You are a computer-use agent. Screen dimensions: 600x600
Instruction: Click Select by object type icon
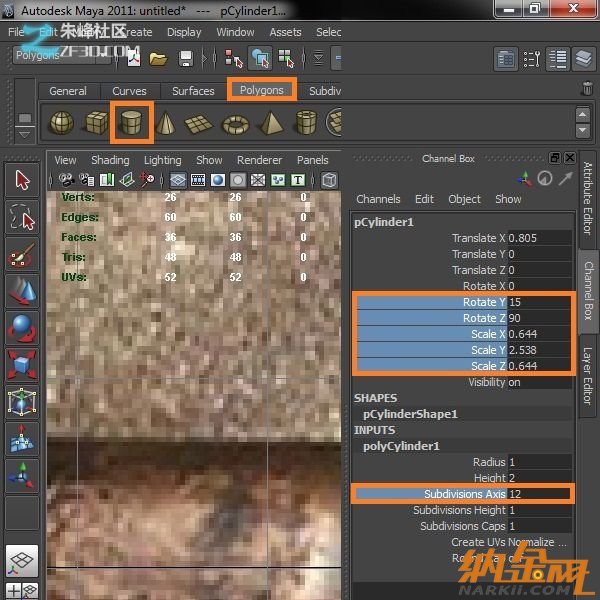click(x=260, y=58)
